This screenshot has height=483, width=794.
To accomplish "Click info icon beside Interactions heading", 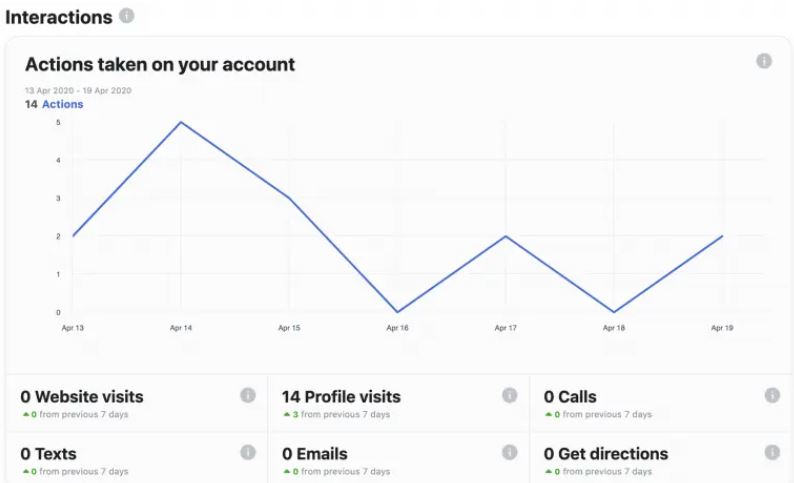I will (x=127, y=16).
